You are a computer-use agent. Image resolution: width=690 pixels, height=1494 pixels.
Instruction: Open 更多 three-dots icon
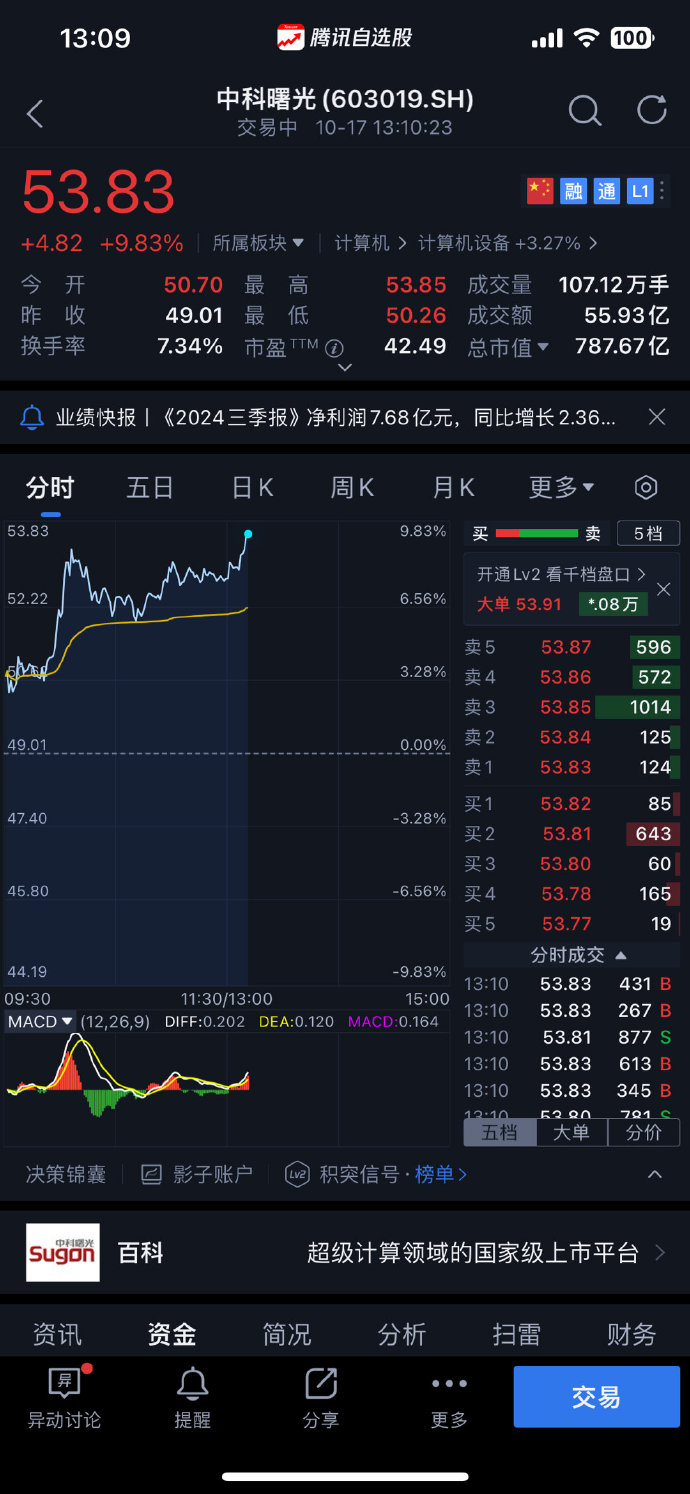[x=449, y=1384]
